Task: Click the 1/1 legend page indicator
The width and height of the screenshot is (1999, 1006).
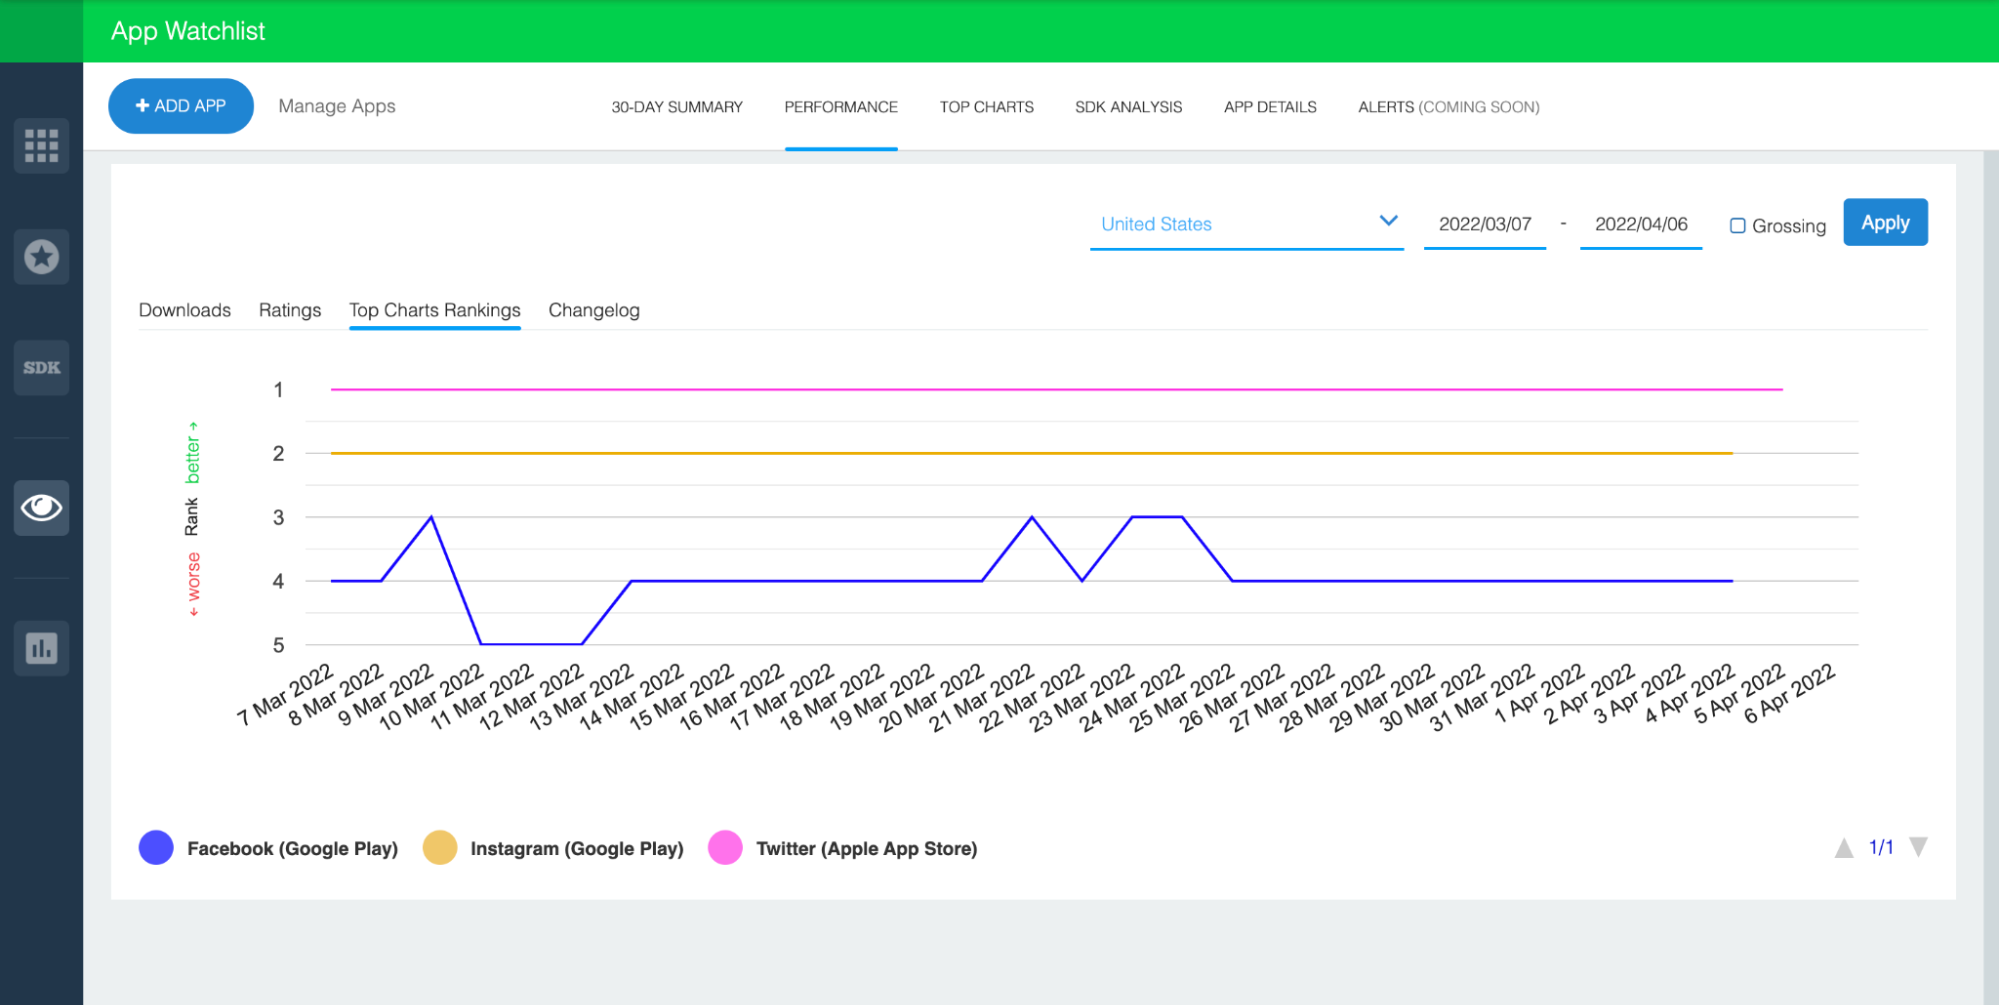Action: (1881, 848)
